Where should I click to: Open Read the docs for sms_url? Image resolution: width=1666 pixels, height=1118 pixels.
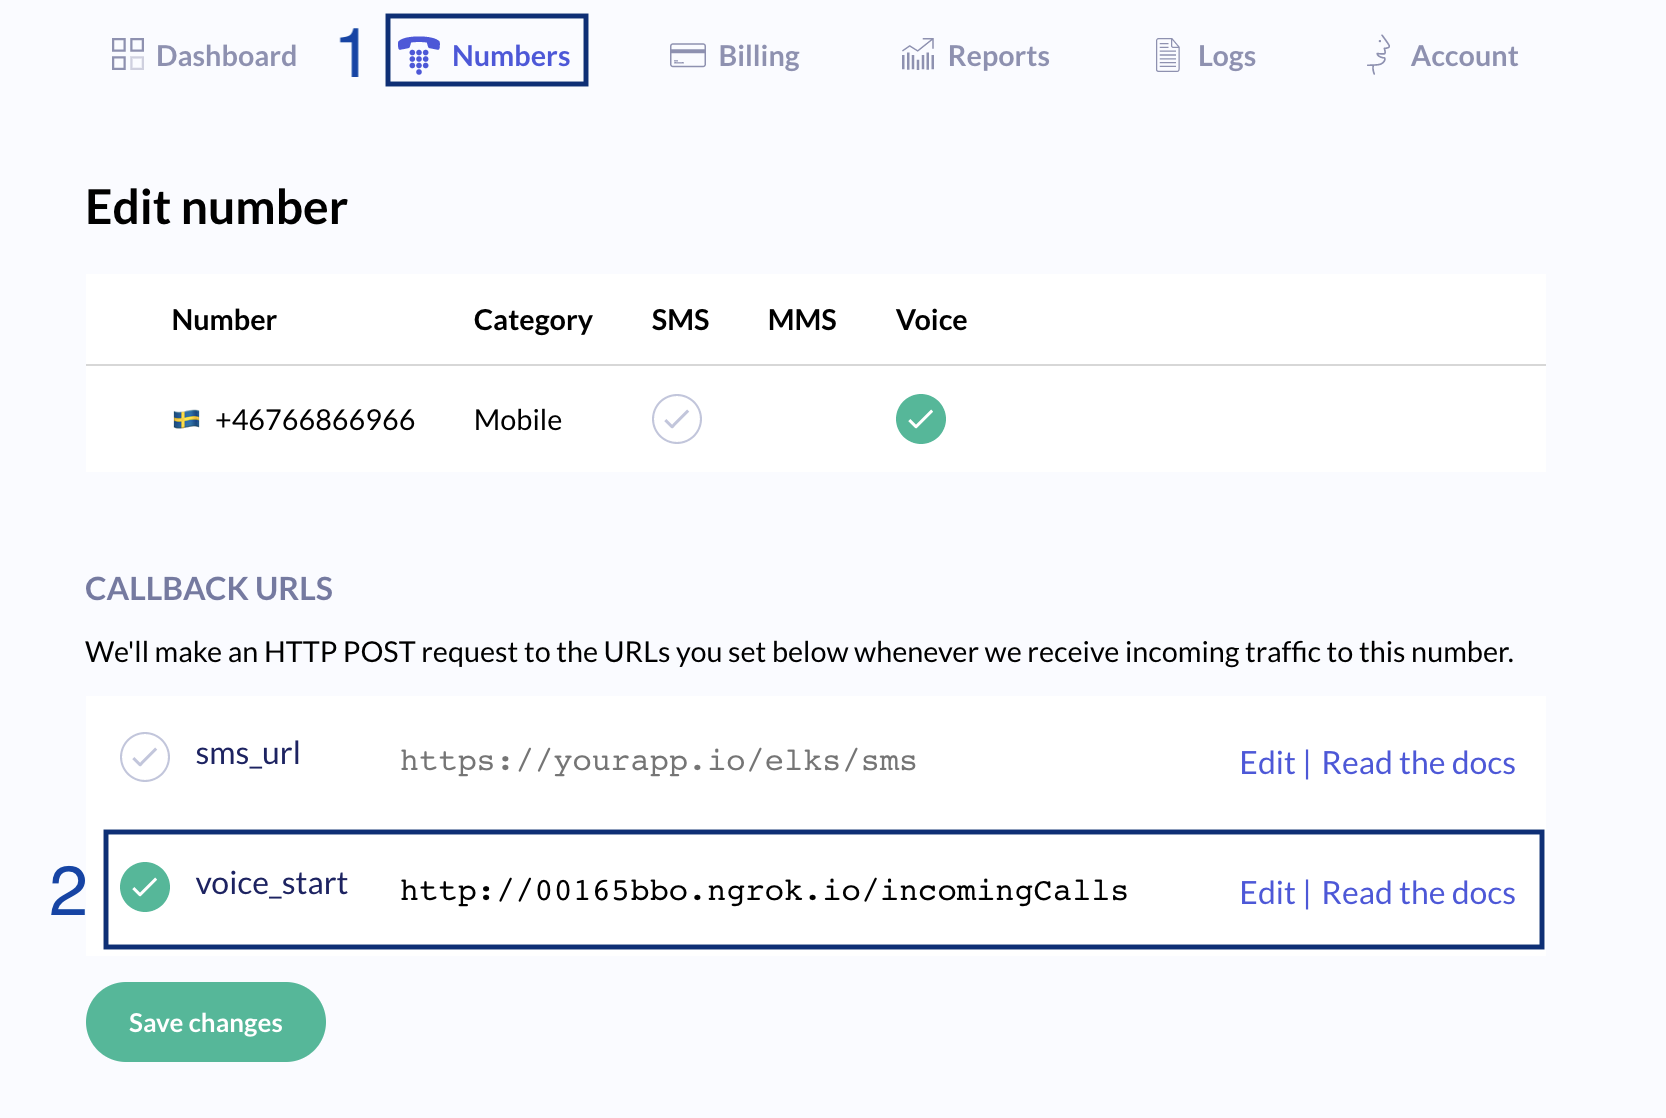point(1419,762)
